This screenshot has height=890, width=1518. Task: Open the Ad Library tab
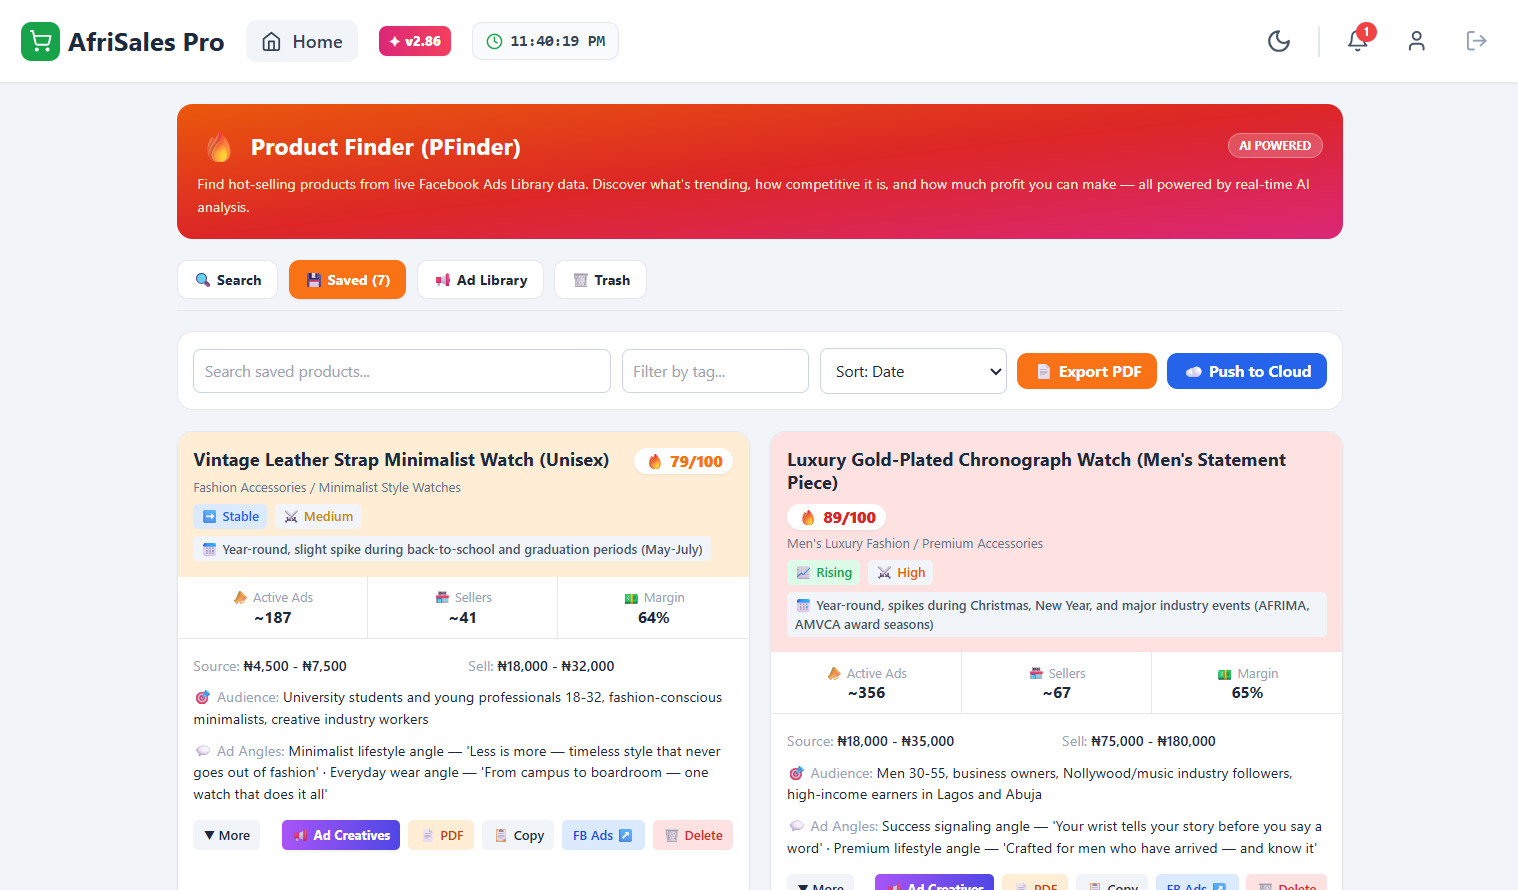tap(480, 280)
